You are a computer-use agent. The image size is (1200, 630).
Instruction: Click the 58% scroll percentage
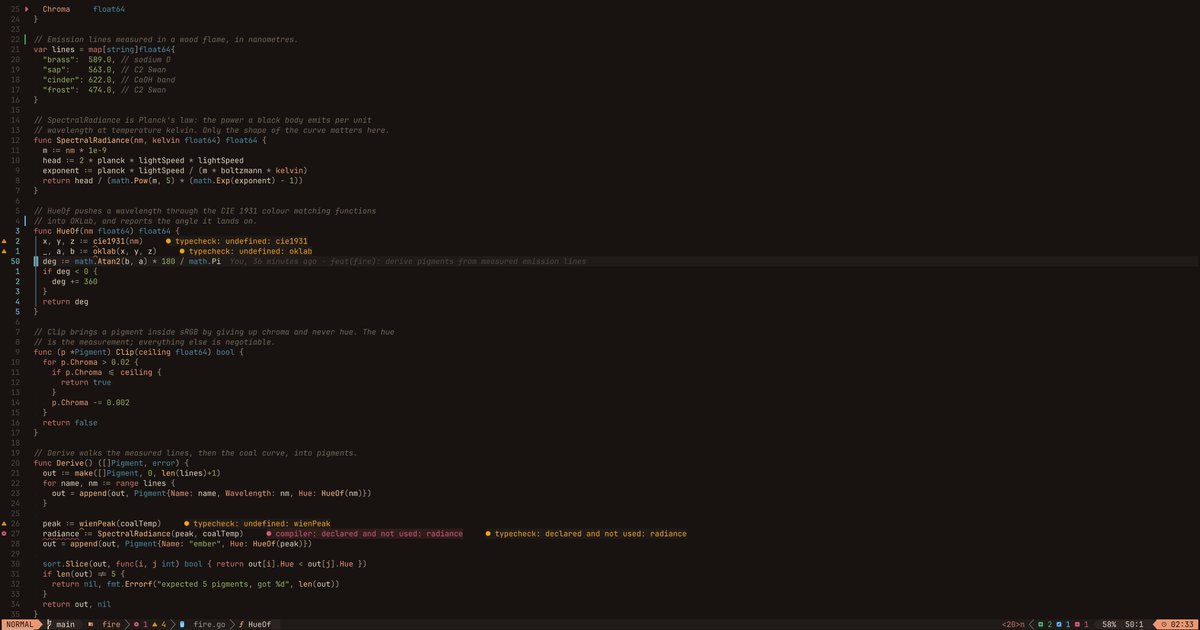[x=1109, y=624]
